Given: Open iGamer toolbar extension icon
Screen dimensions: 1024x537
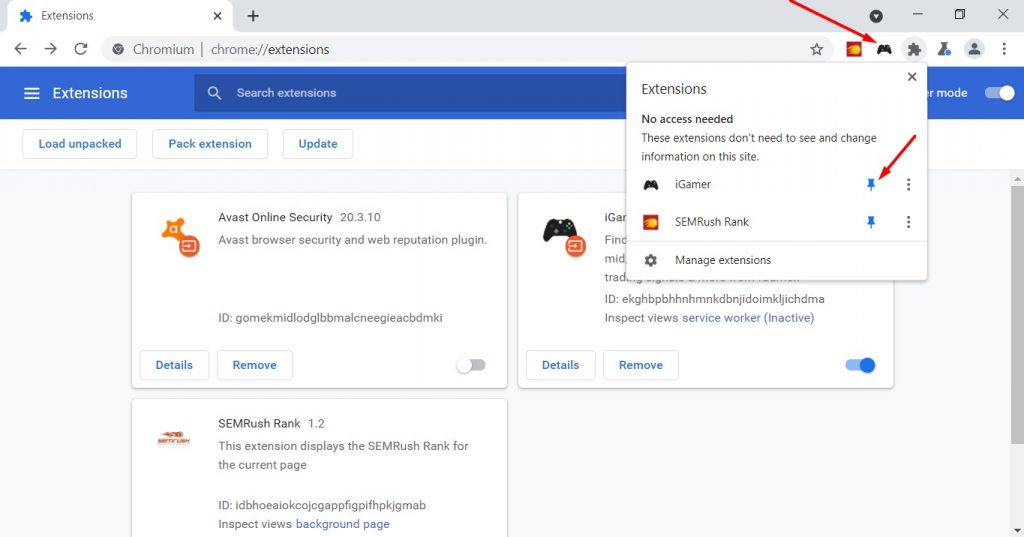Looking at the screenshot, I should tap(884, 49).
